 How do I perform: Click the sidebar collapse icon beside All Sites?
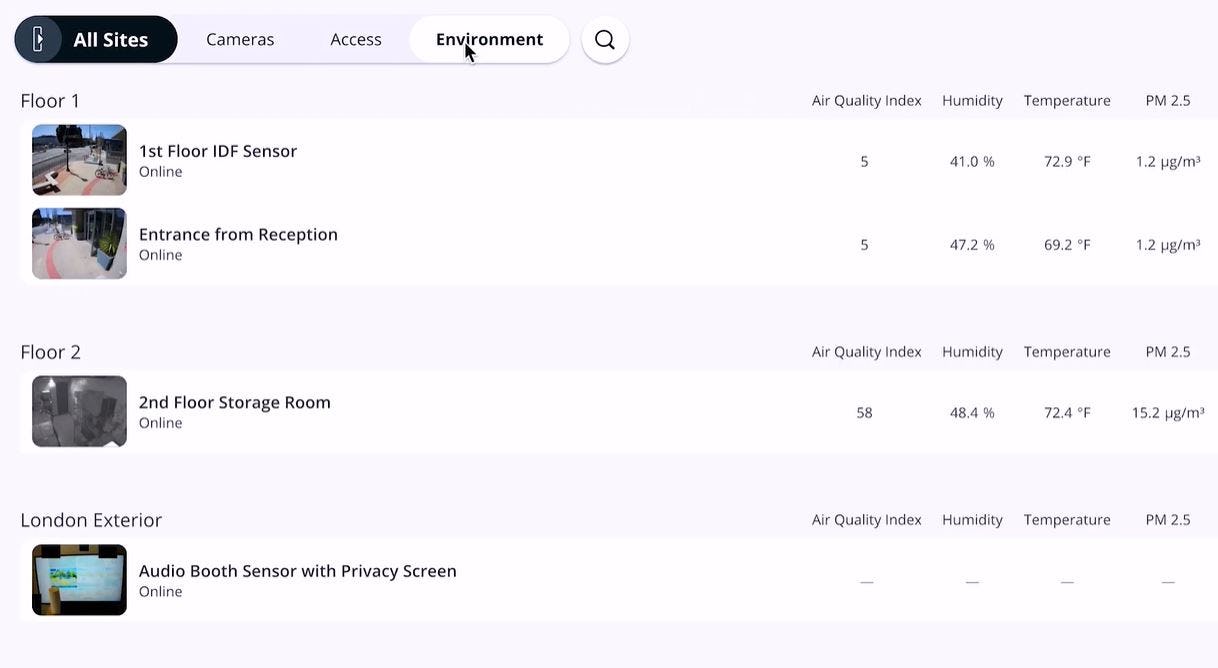pos(39,38)
